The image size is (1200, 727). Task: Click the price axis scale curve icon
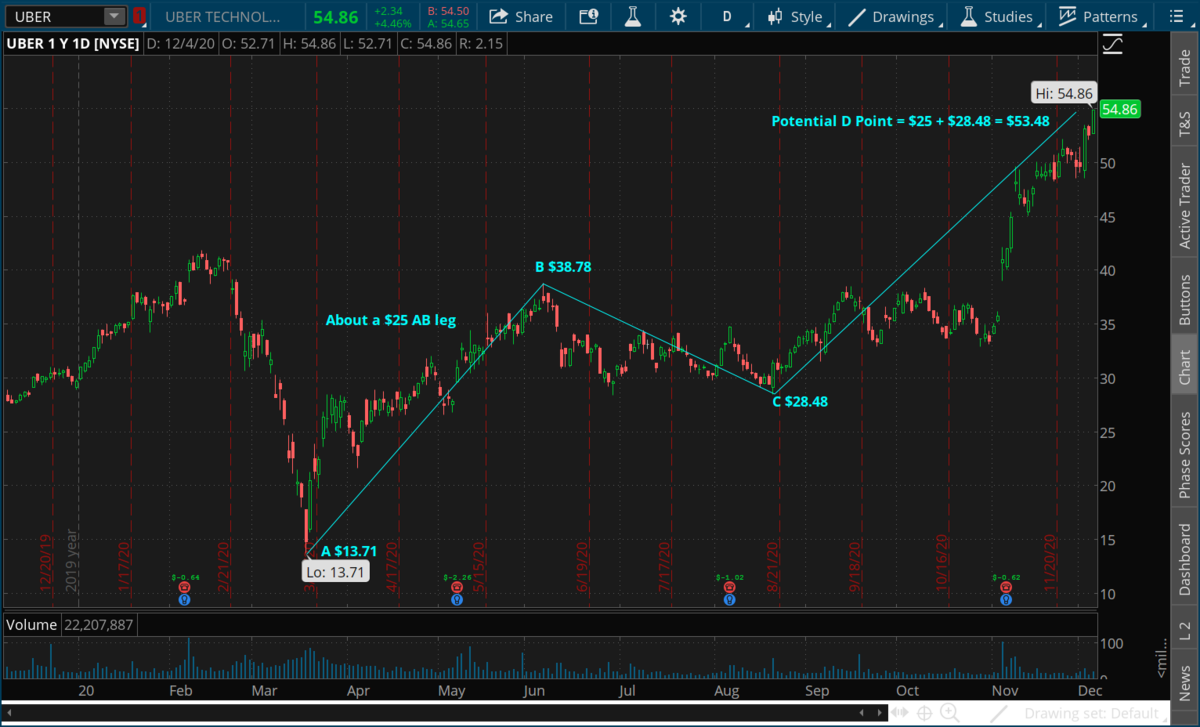(x=1111, y=44)
